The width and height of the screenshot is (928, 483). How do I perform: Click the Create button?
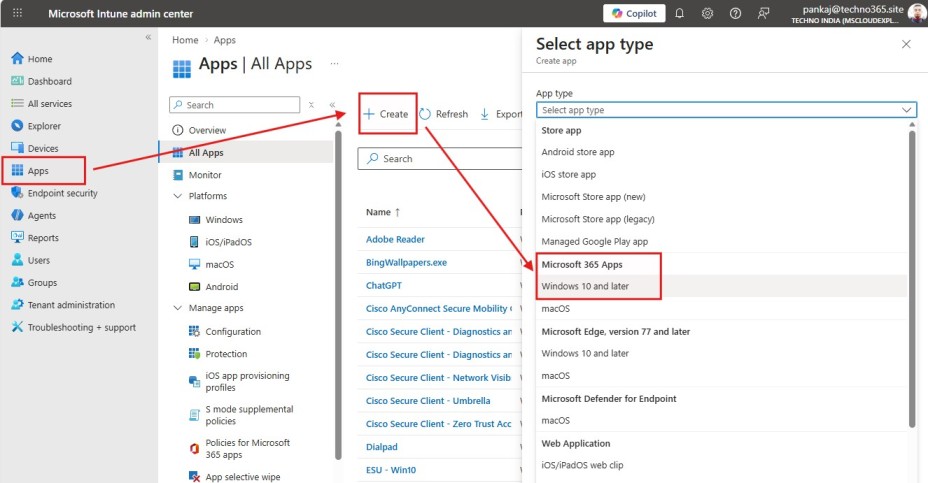[386, 114]
